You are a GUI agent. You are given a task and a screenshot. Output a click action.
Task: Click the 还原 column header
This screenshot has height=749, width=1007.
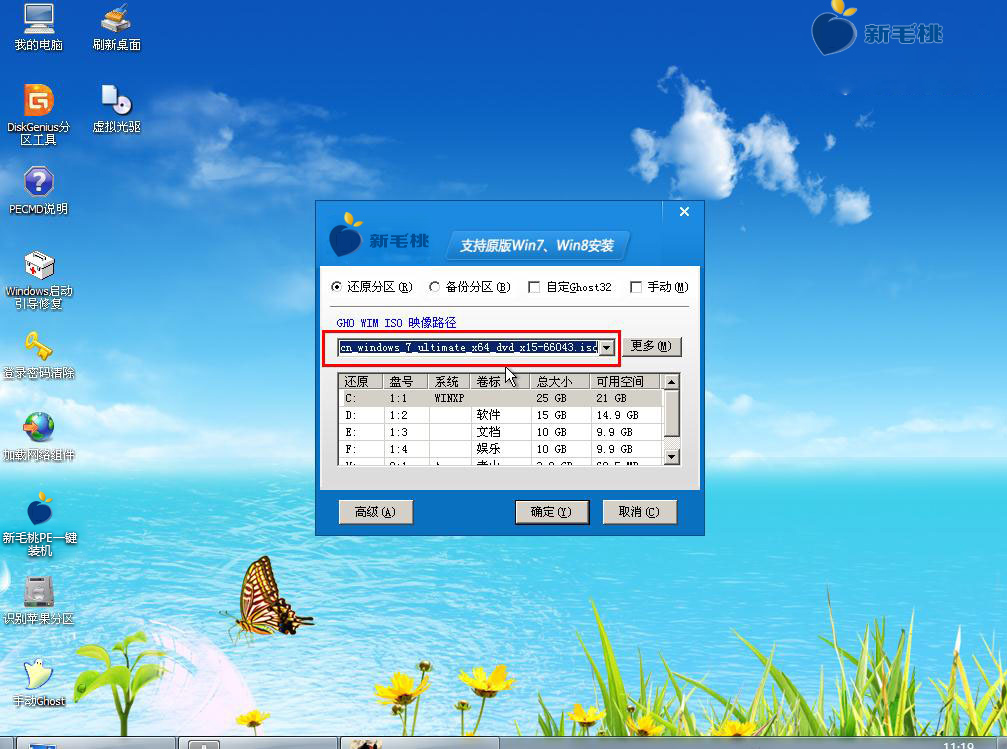click(x=361, y=382)
